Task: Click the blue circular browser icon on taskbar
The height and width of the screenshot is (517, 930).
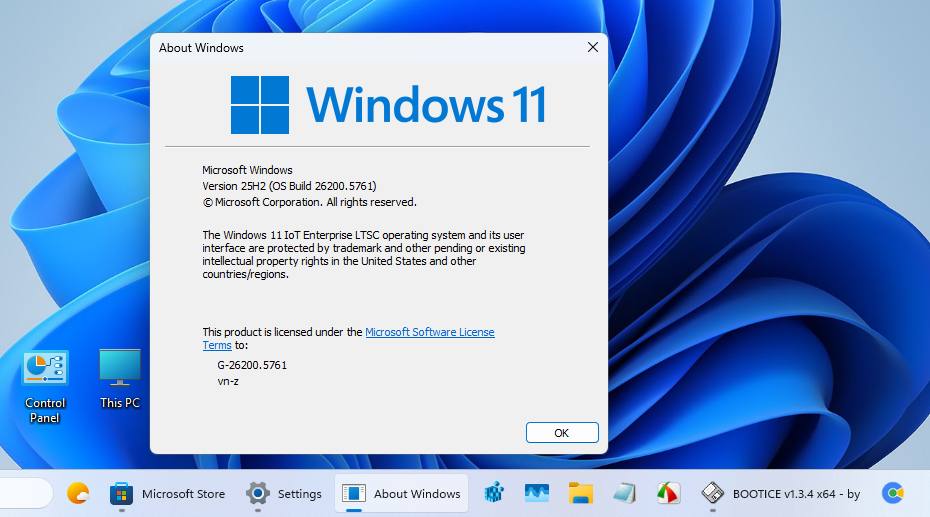Action: (893, 493)
